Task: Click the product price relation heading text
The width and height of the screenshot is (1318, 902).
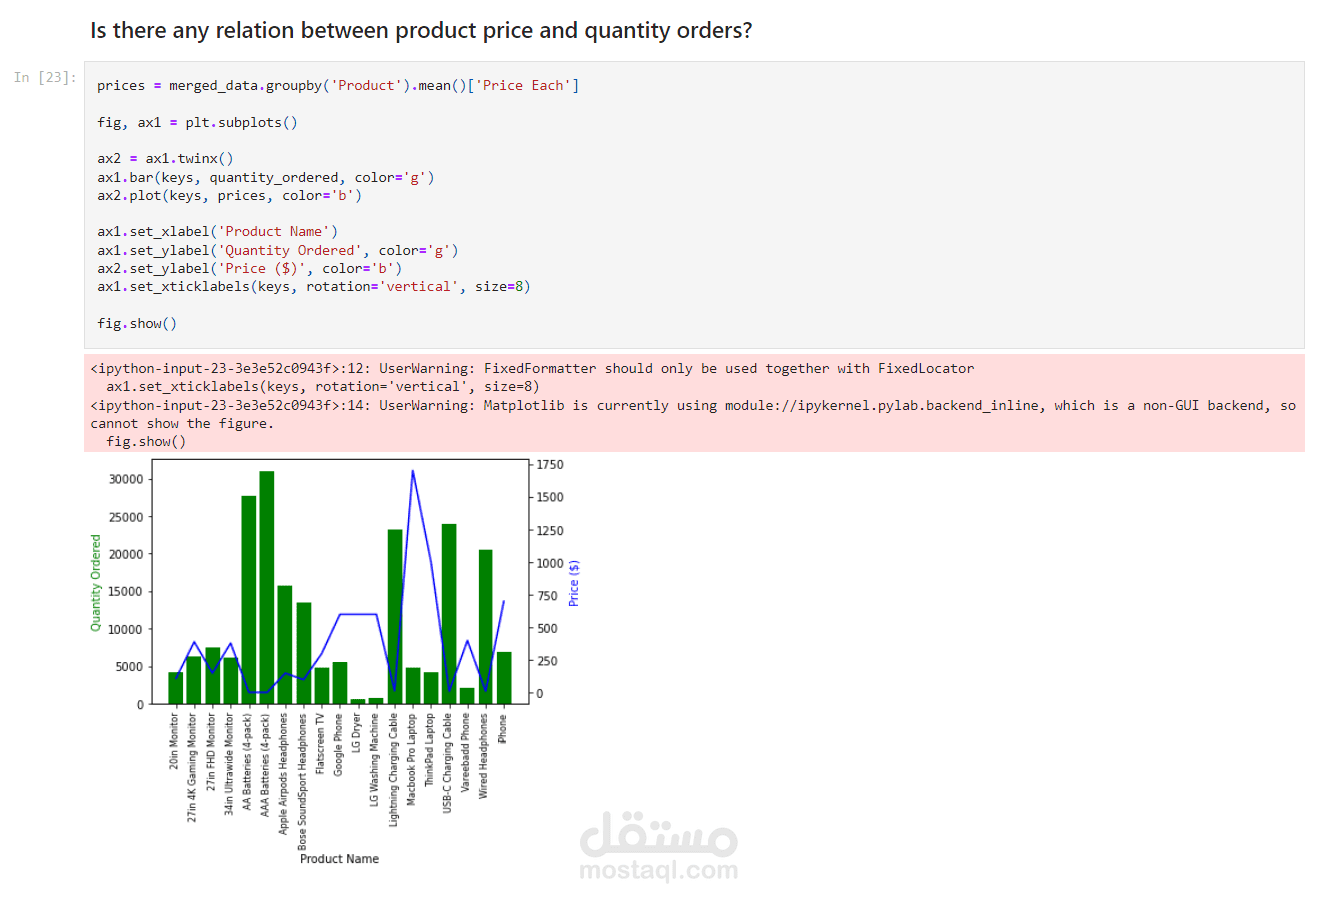Action: (420, 31)
